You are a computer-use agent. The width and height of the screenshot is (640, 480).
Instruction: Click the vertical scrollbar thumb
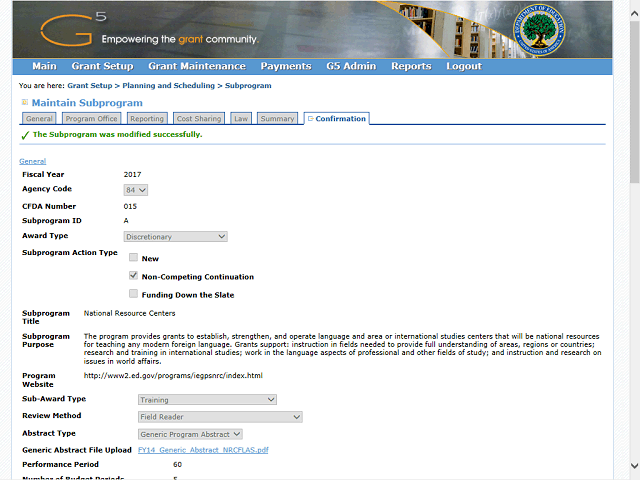[634, 102]
